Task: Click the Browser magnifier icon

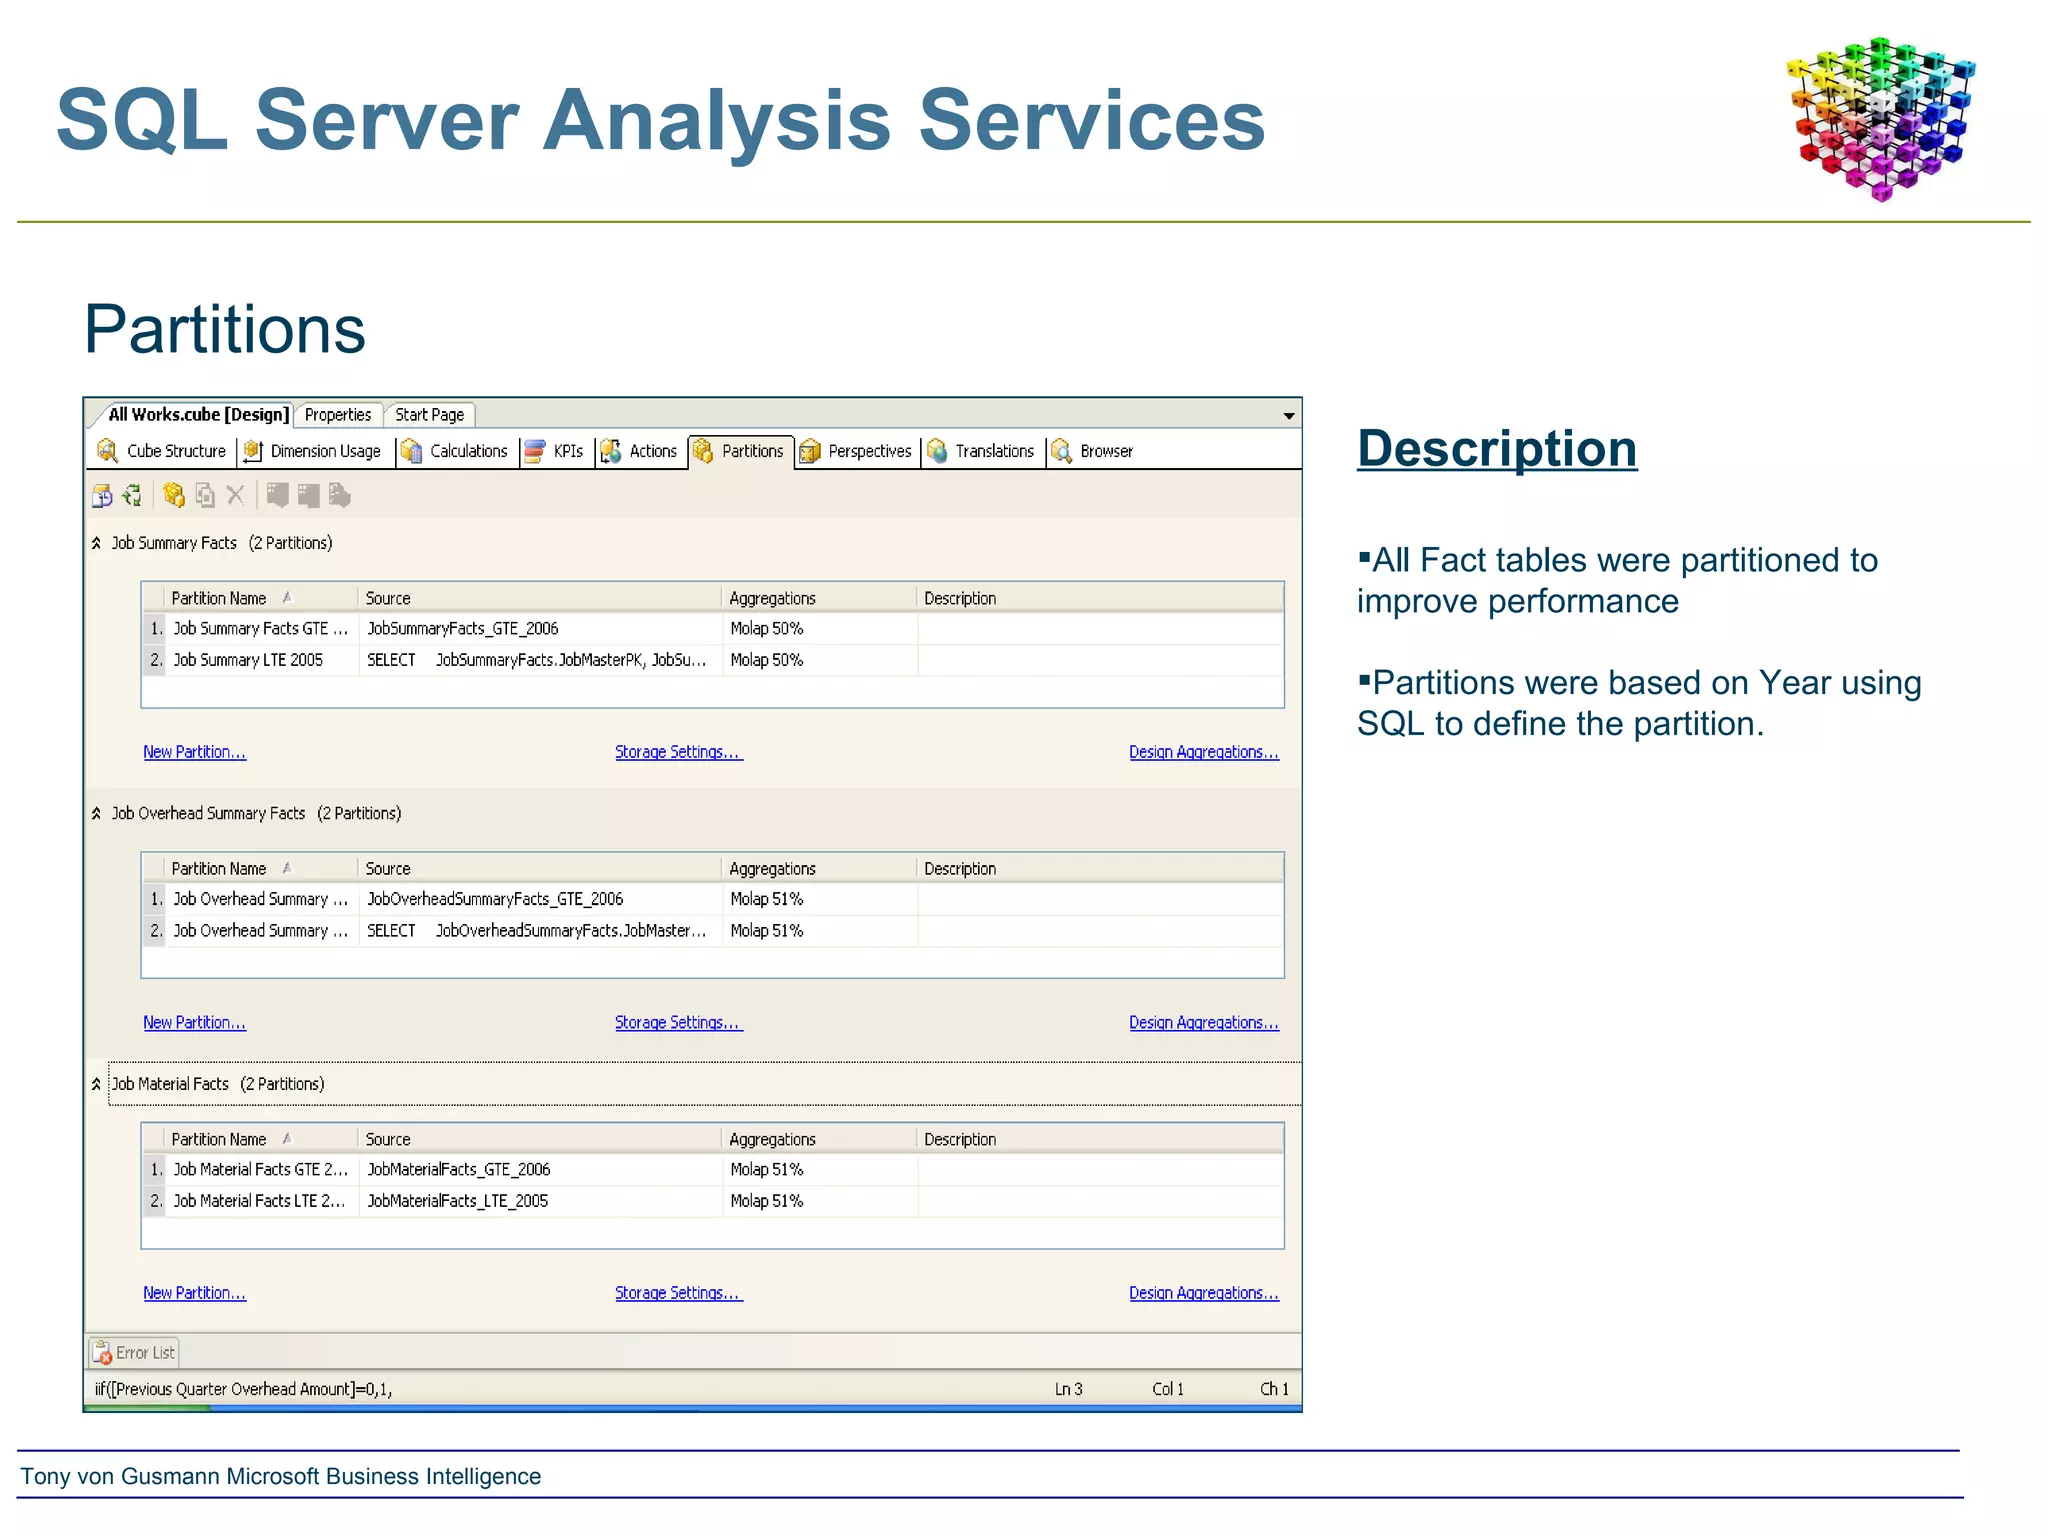Action: point(1062,451)
